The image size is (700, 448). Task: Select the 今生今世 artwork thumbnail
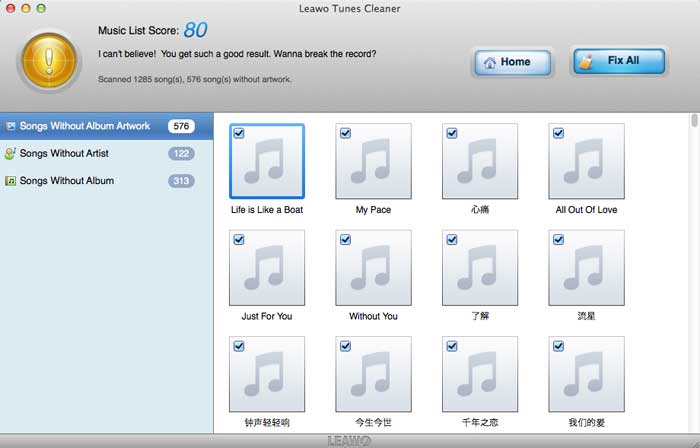click(x=374, y=374)
